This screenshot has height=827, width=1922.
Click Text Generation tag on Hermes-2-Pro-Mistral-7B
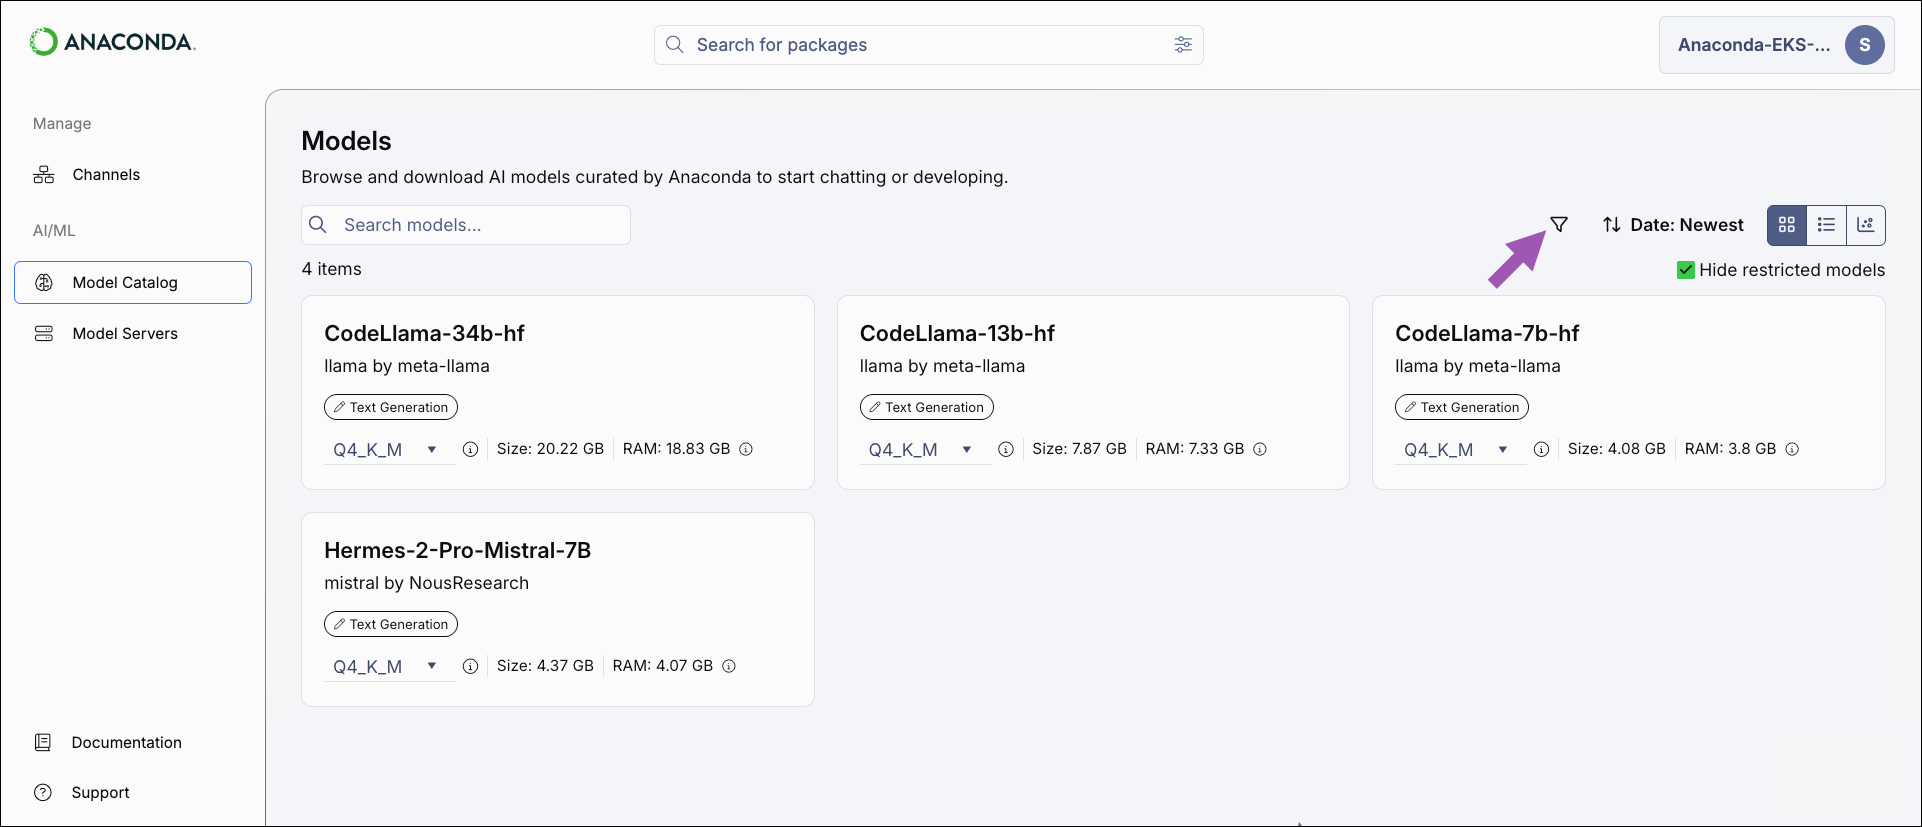391,624
